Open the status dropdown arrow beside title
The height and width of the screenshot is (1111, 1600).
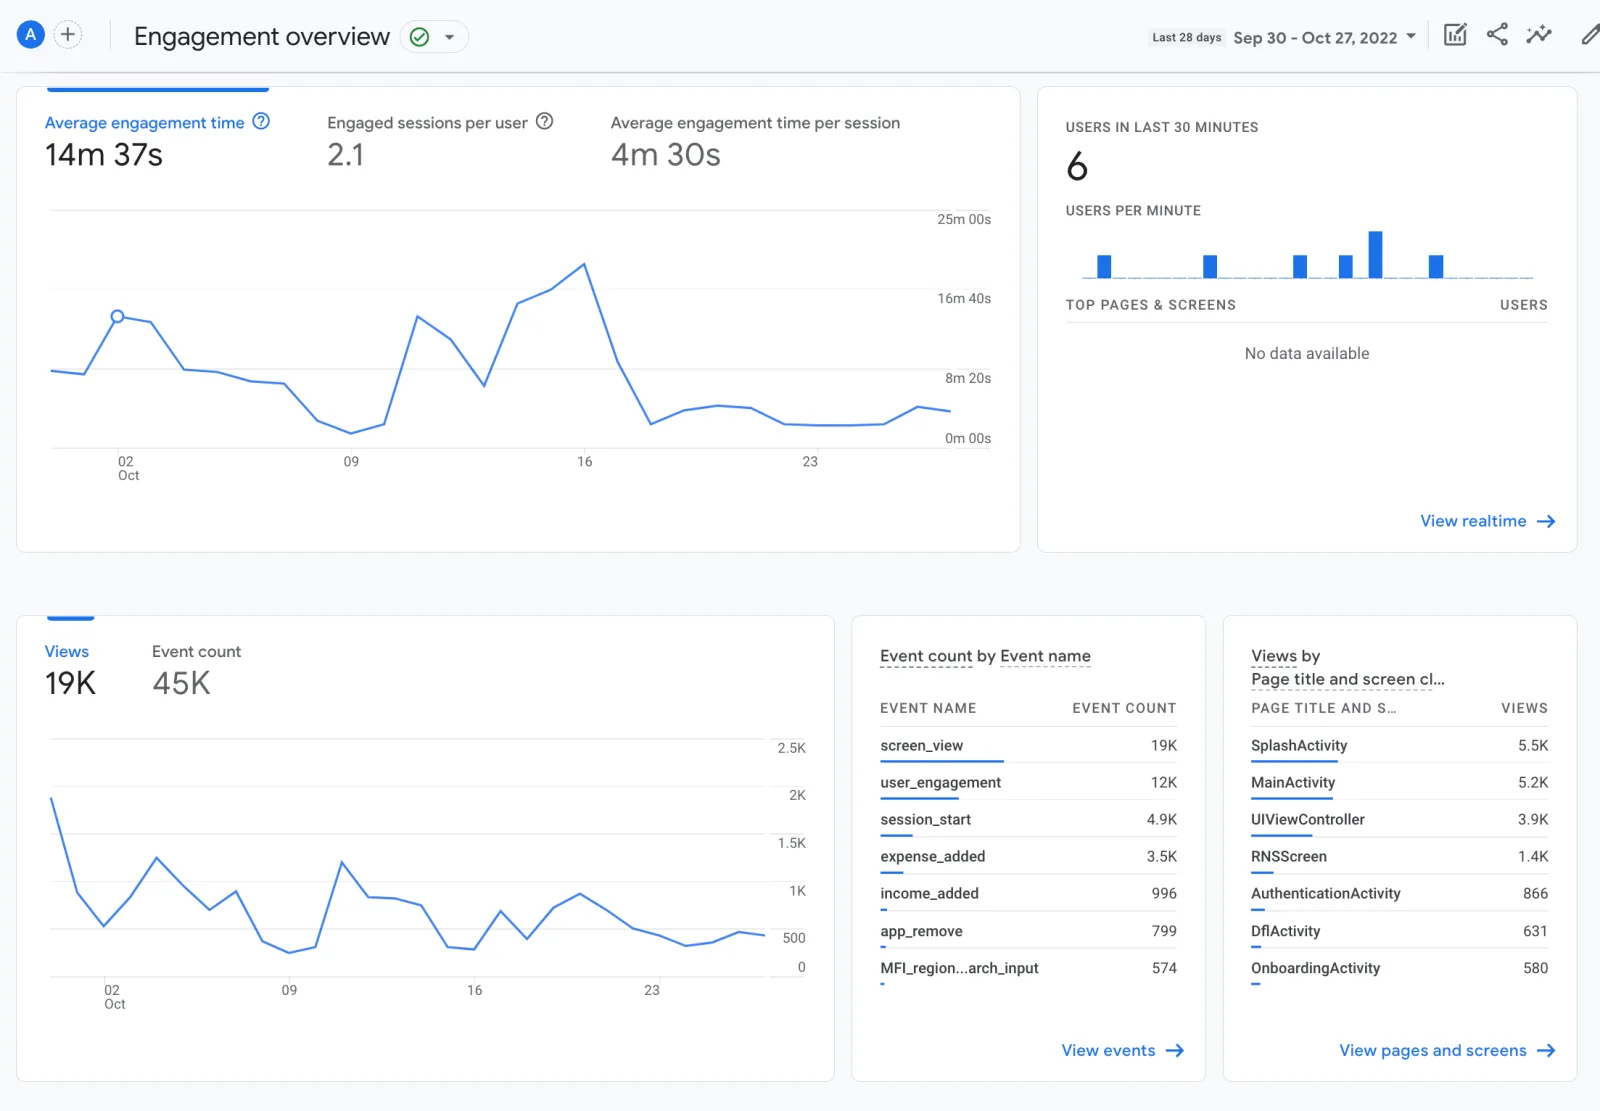point(450,37)
